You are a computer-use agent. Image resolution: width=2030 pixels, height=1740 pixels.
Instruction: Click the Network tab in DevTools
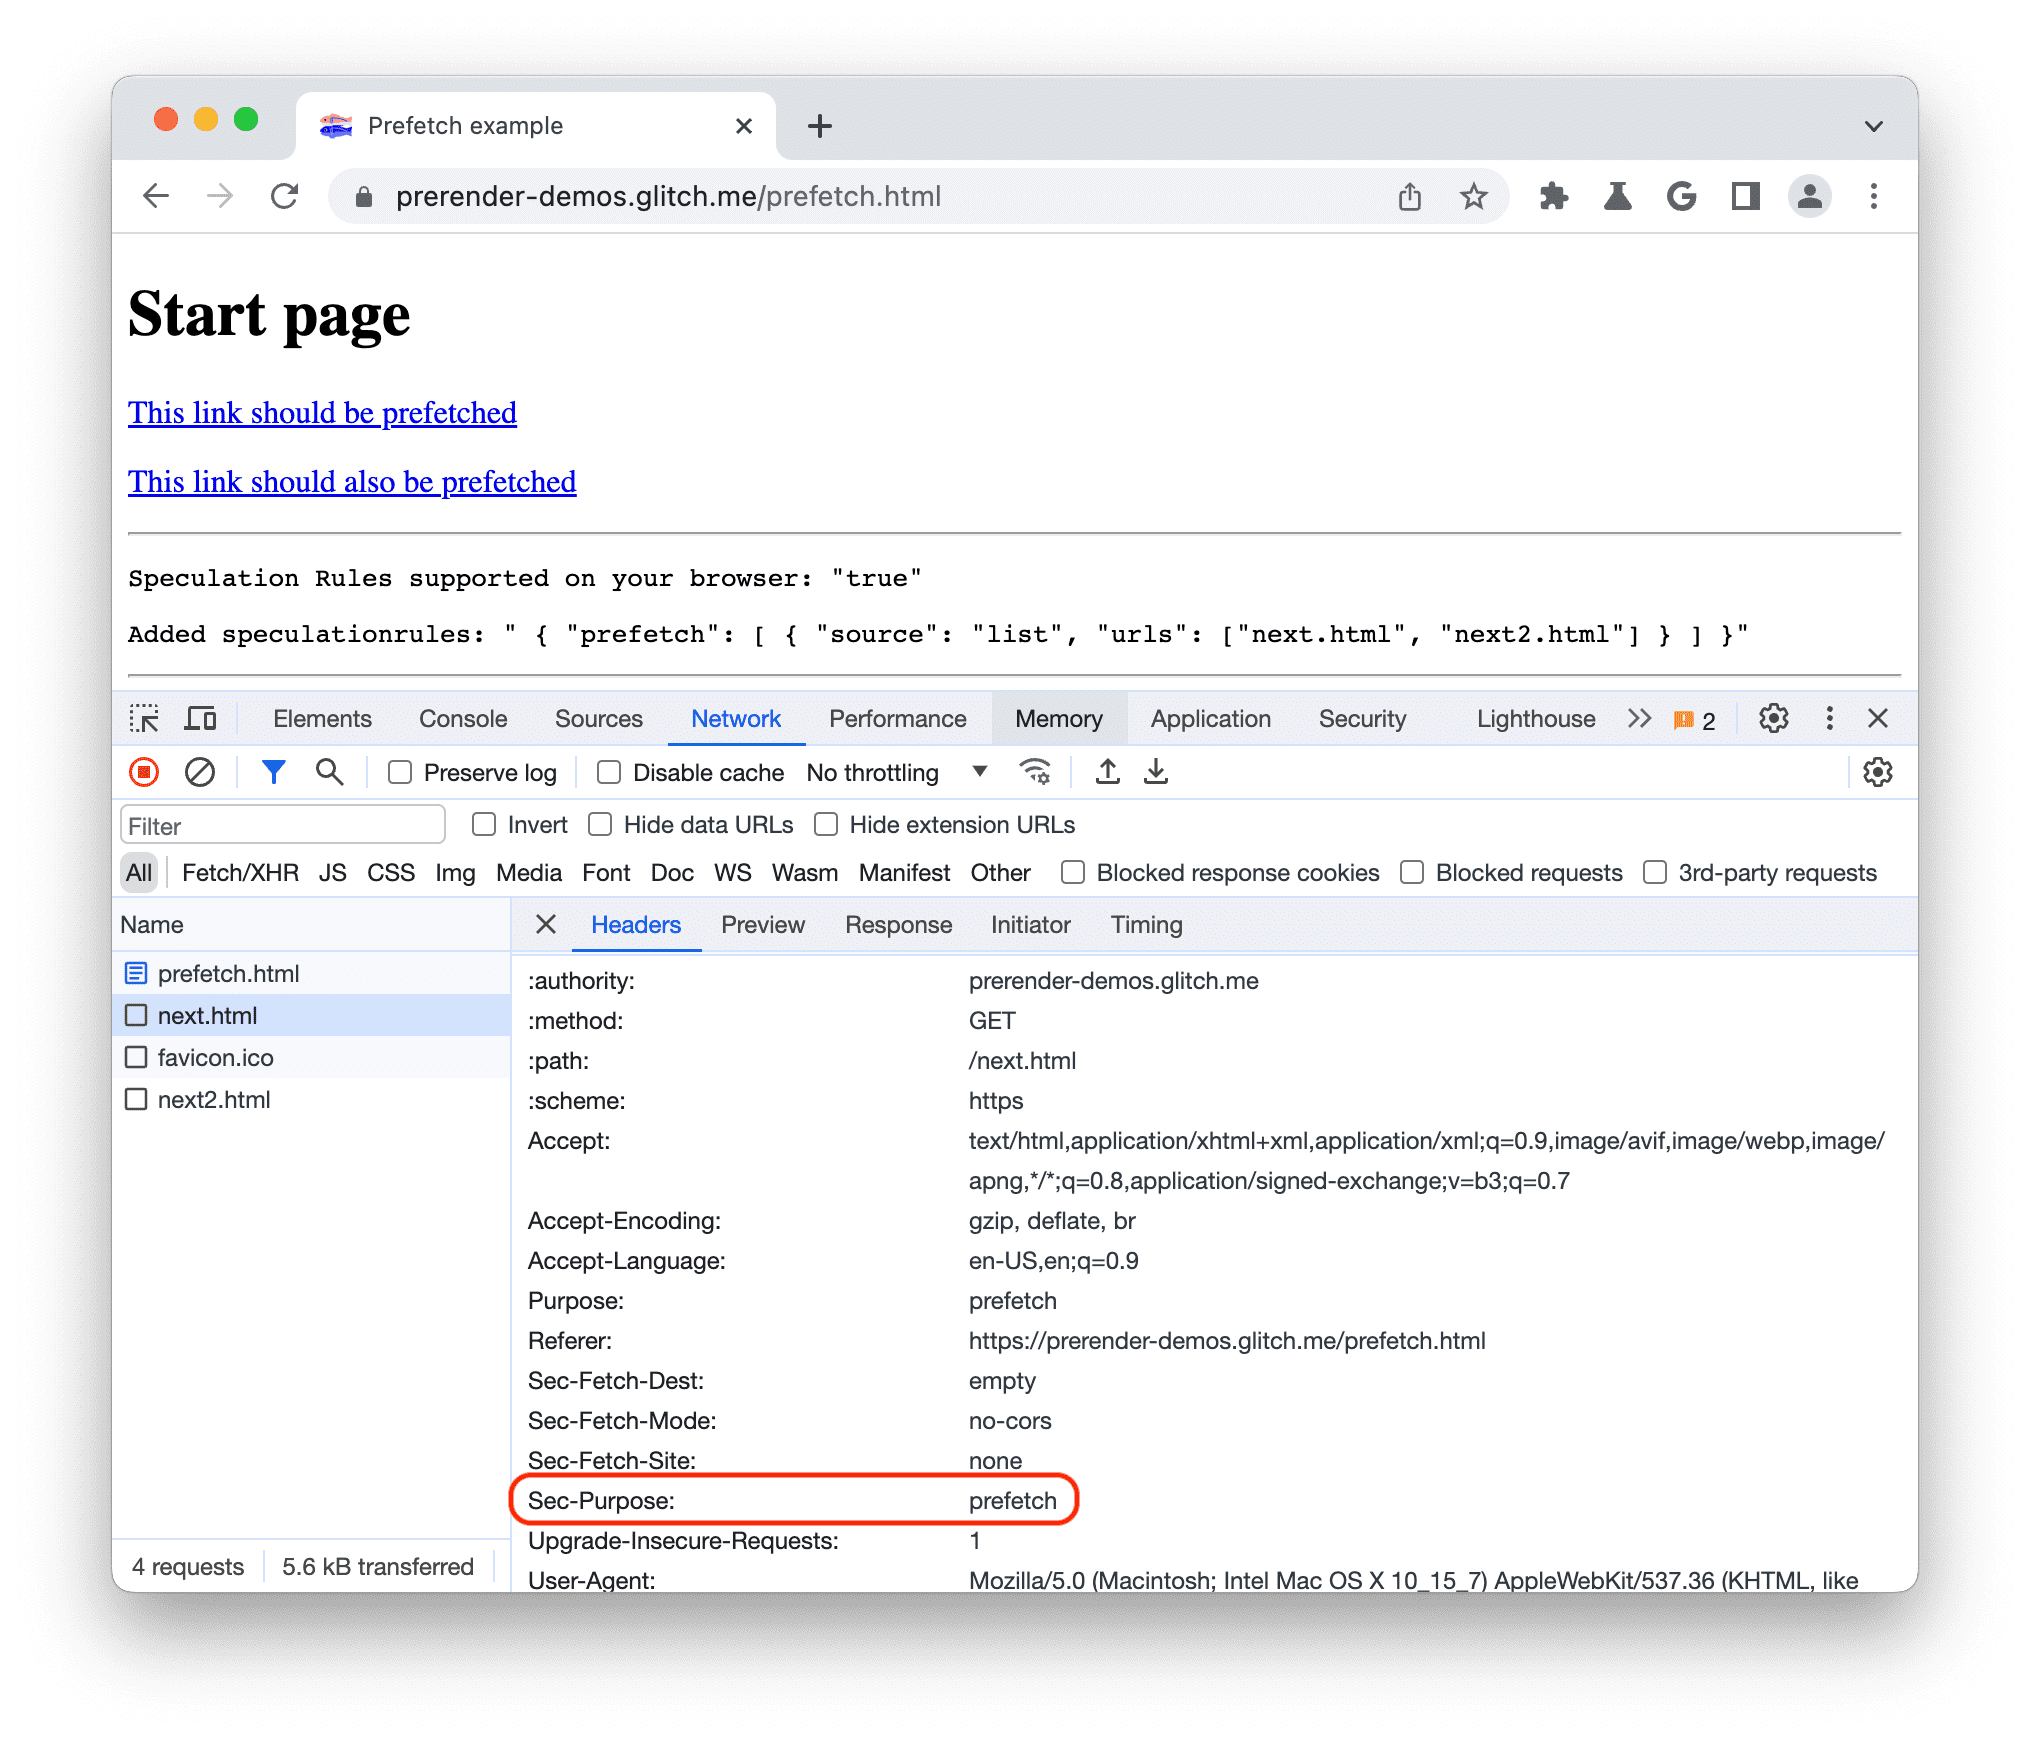(x=735, y=720)
